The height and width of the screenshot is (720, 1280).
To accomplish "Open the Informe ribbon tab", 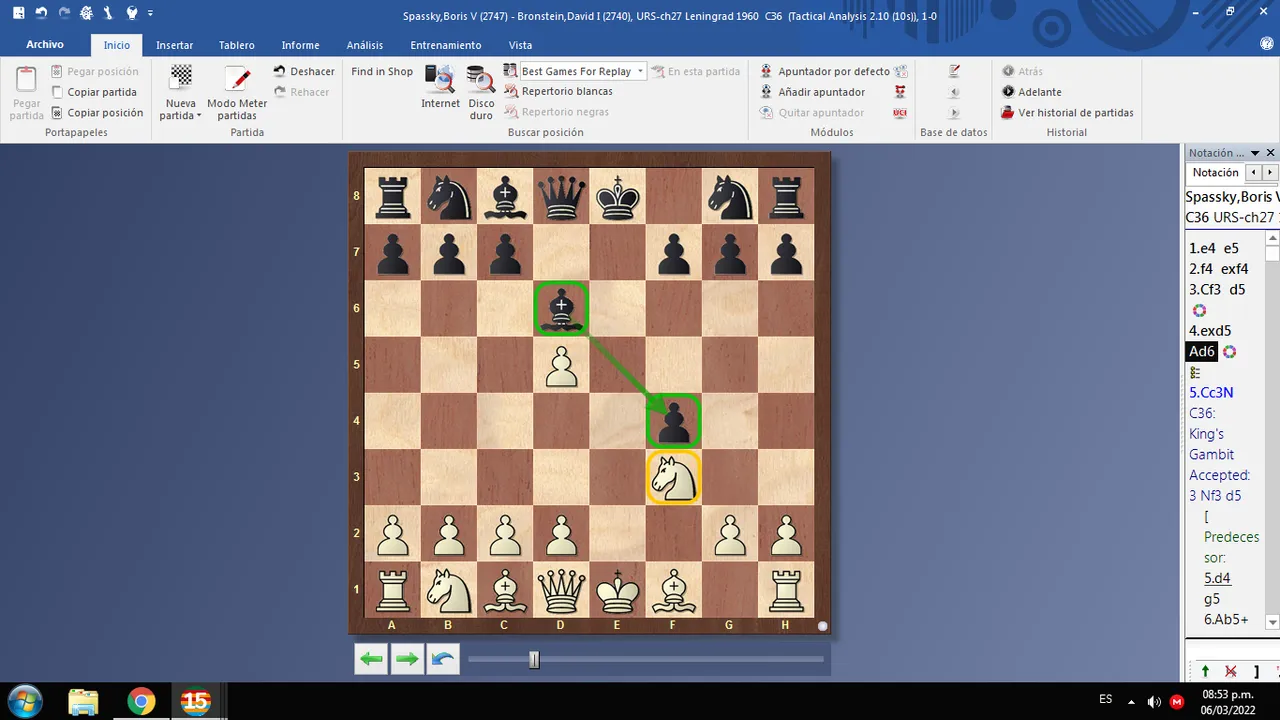I will click(300, 45).
